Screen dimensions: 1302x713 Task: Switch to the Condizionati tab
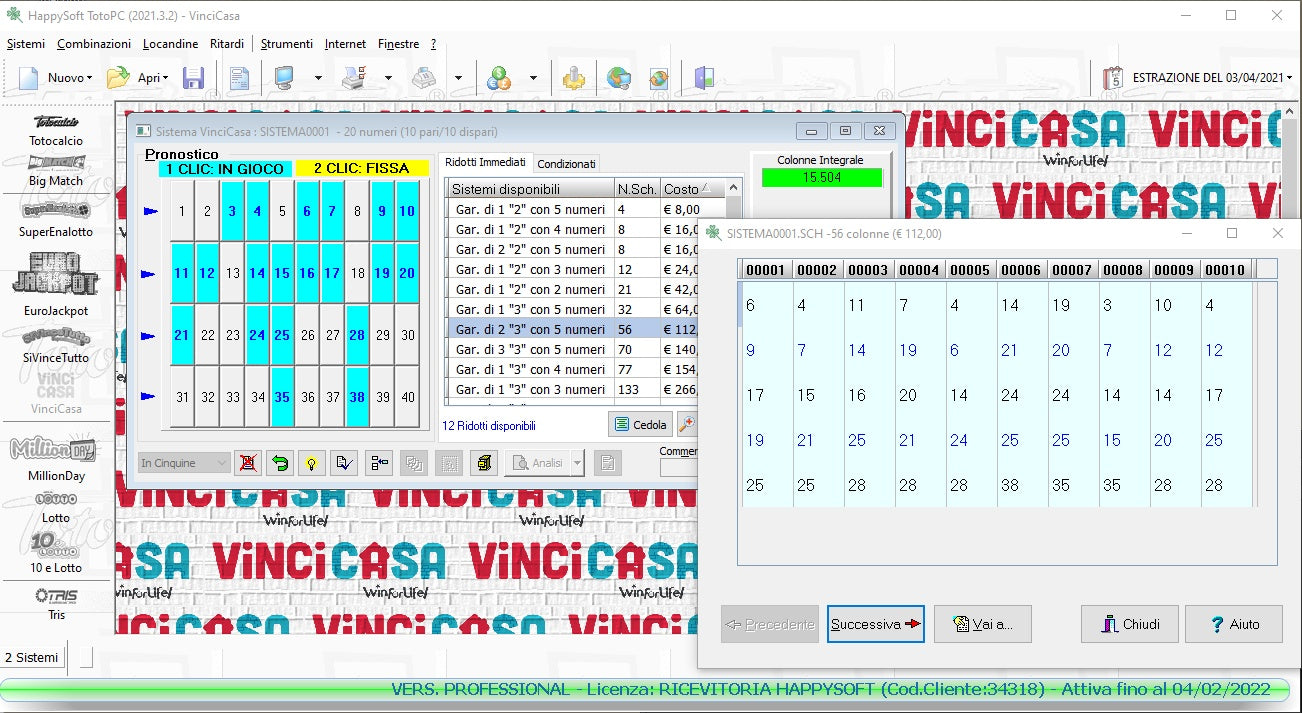[x=567, y=164]
